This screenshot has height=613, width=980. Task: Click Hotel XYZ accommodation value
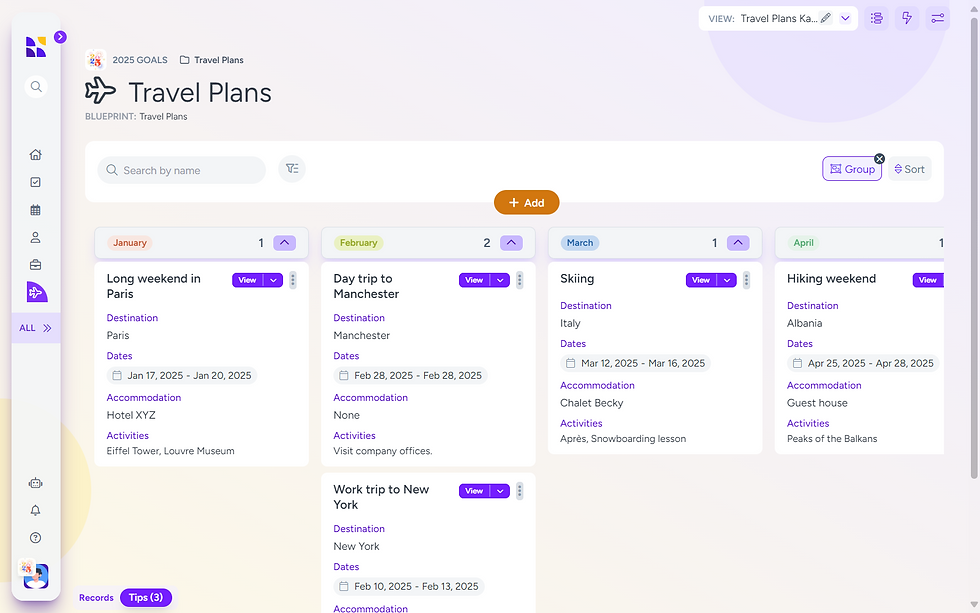(131, 415)
